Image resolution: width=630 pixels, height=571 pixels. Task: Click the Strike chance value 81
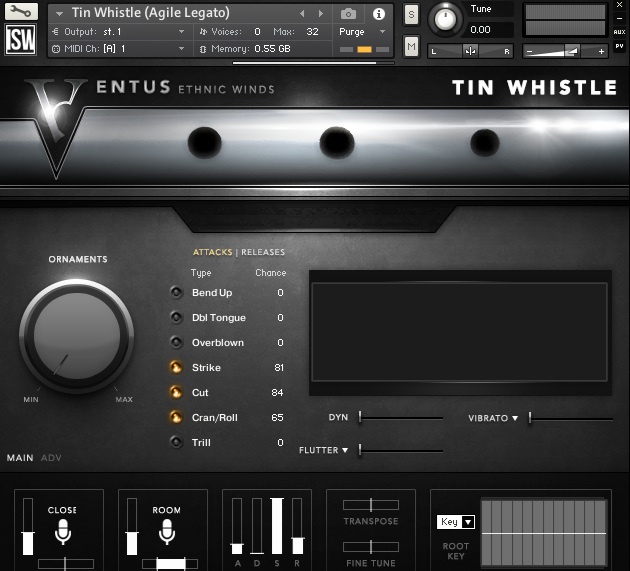(x=279, y=367)
